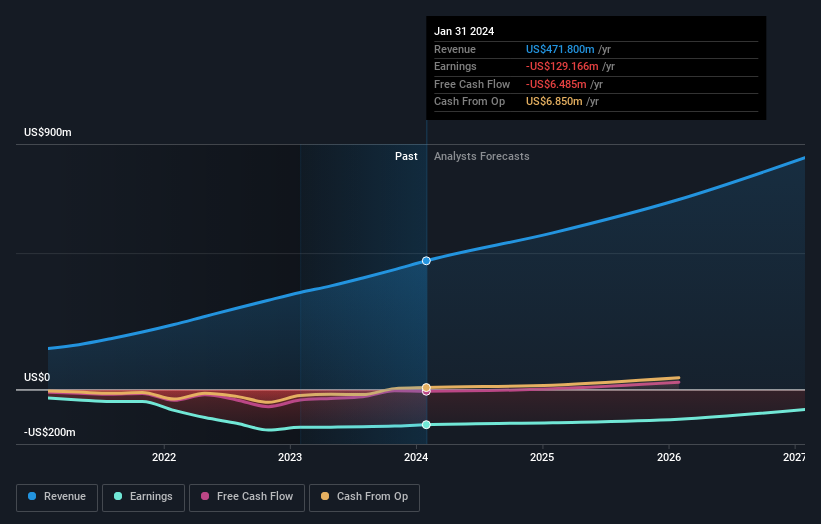The image size is (821, 524).
Task: Click the US$6.850m cash from op value
Action: click(x=554, y=102)
